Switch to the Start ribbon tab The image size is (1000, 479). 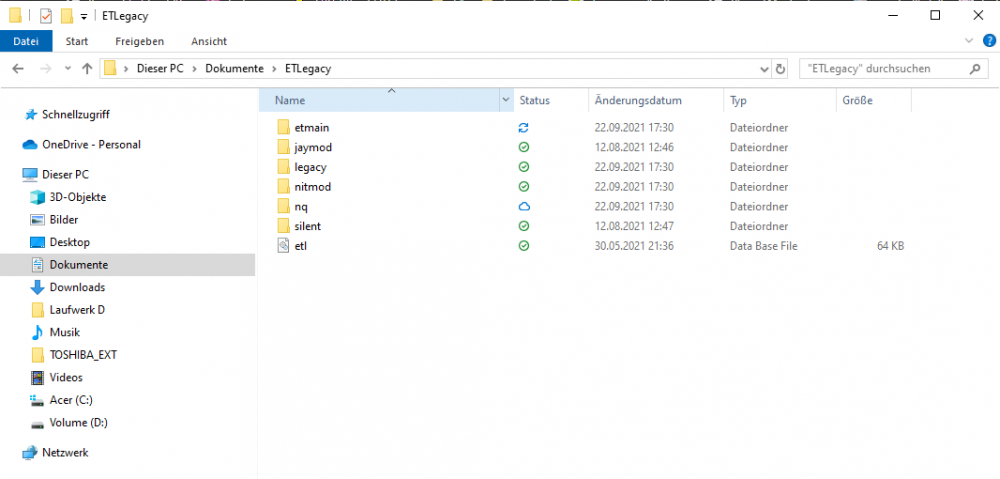click(x=77, y=41)
